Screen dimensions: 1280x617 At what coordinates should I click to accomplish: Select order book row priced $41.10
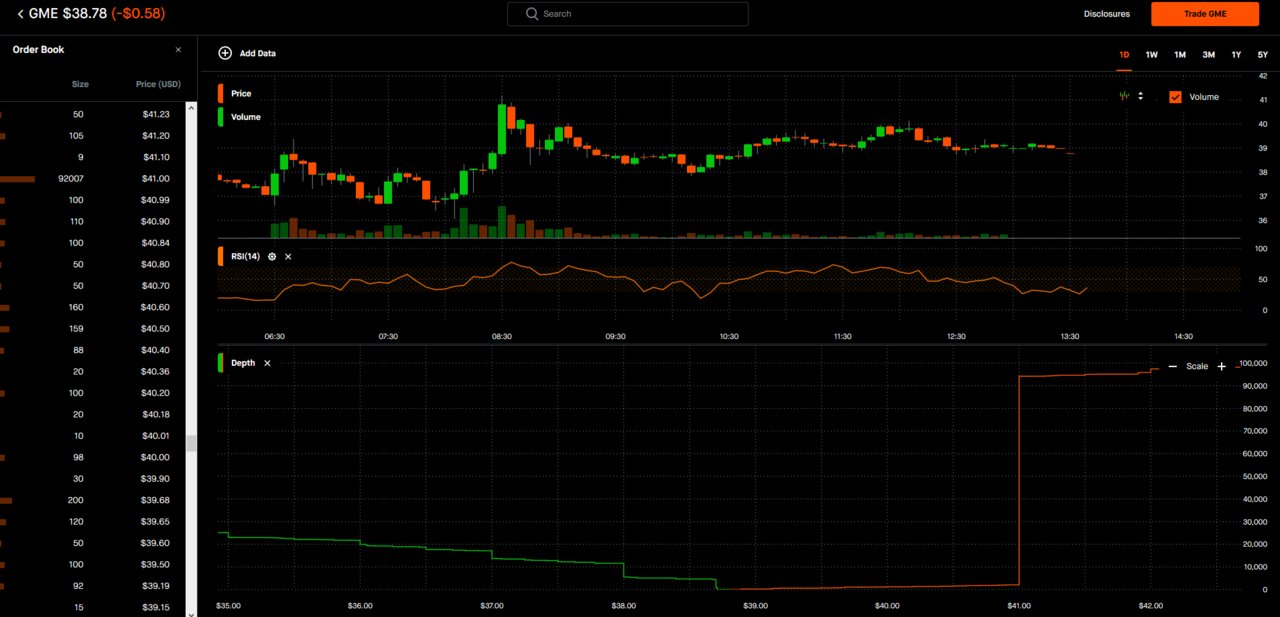coord(93,158)
